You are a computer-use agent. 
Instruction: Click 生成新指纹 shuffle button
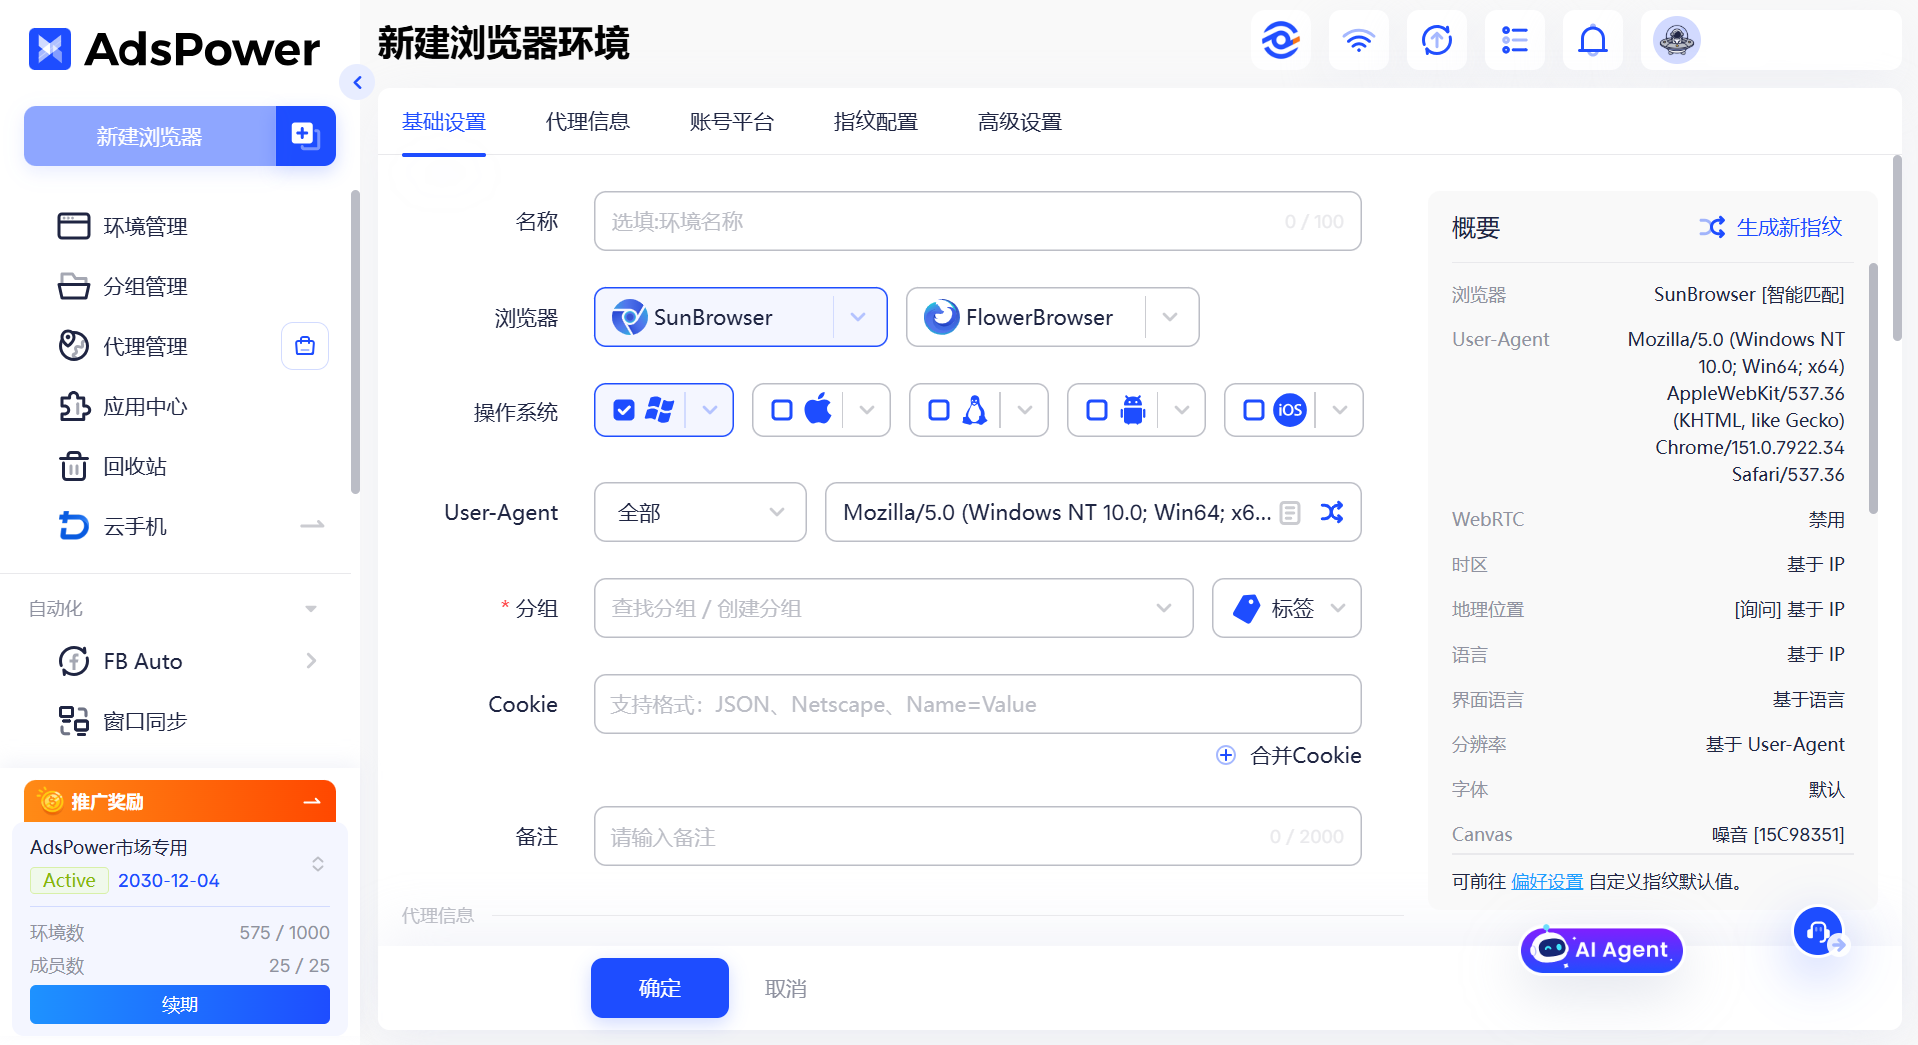[x=1770, y=227]
